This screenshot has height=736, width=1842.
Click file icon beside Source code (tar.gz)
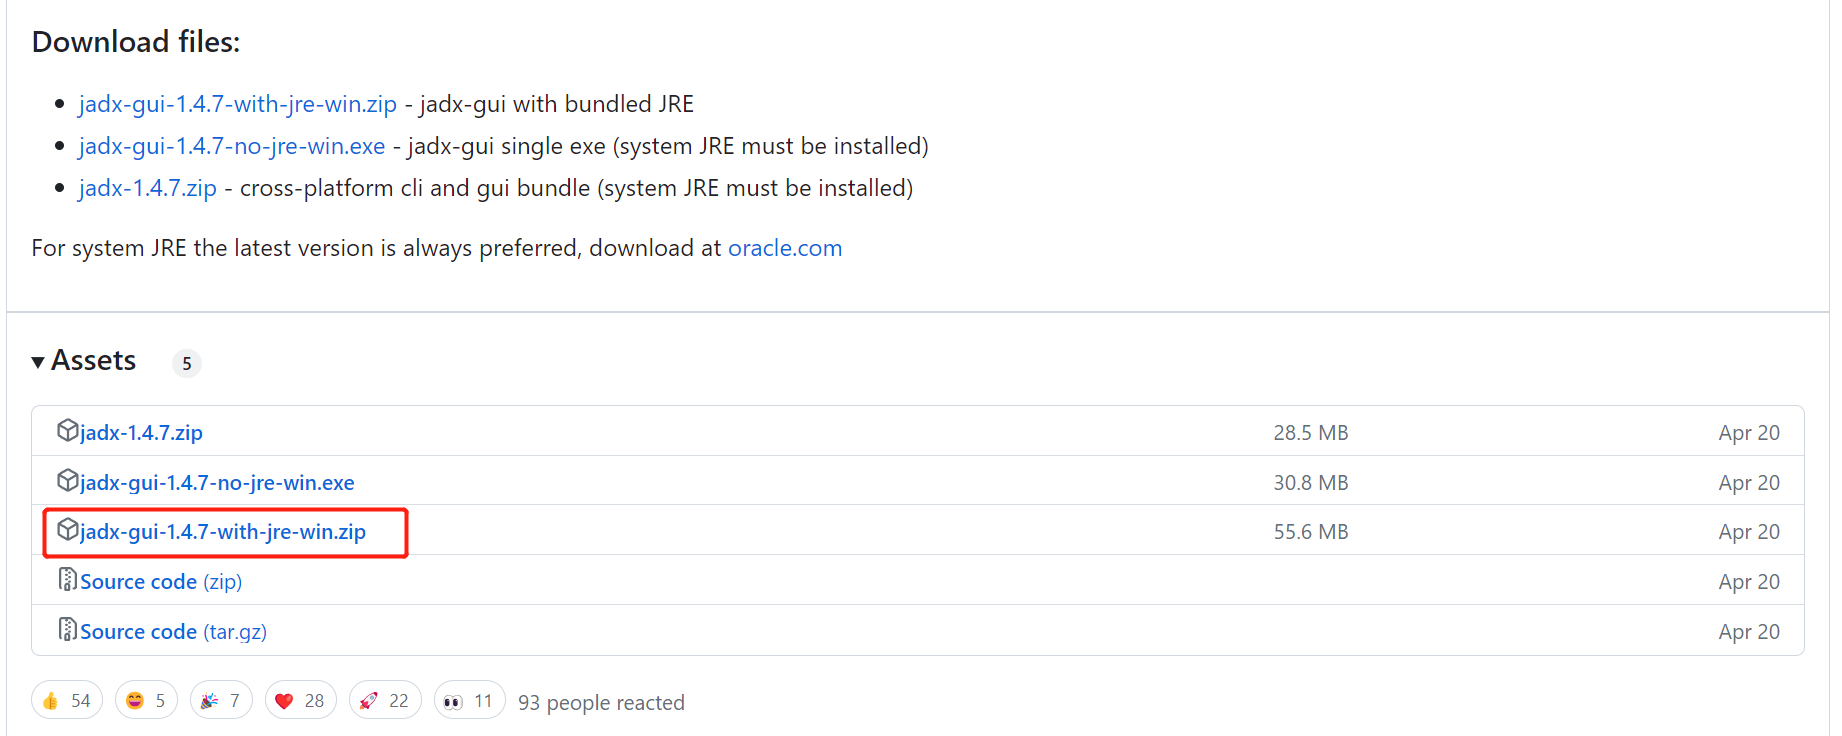[67, 630]
